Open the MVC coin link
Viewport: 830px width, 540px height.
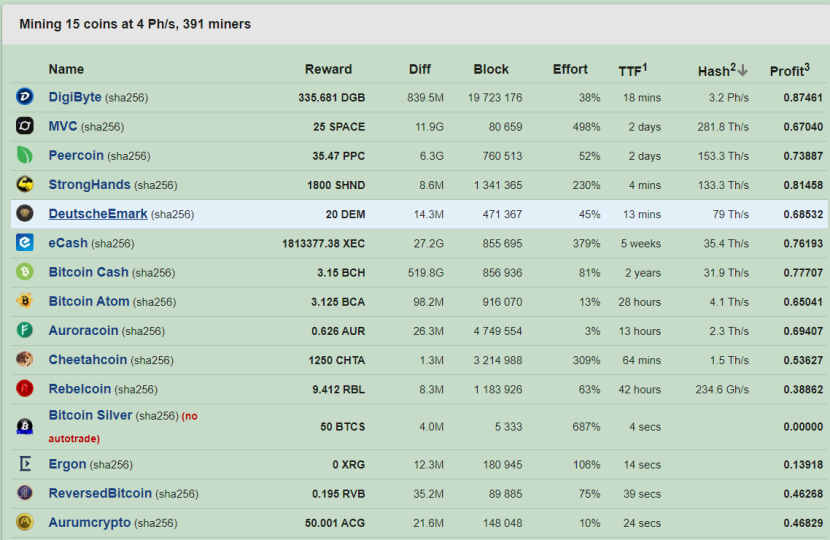click(63, 126)
